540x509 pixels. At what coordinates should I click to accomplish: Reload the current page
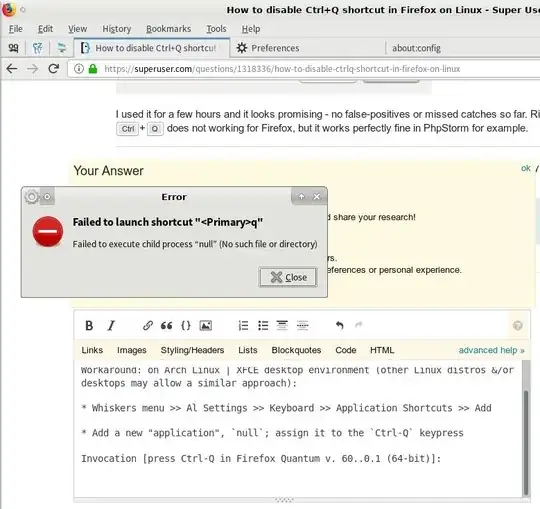click(53, 69)
